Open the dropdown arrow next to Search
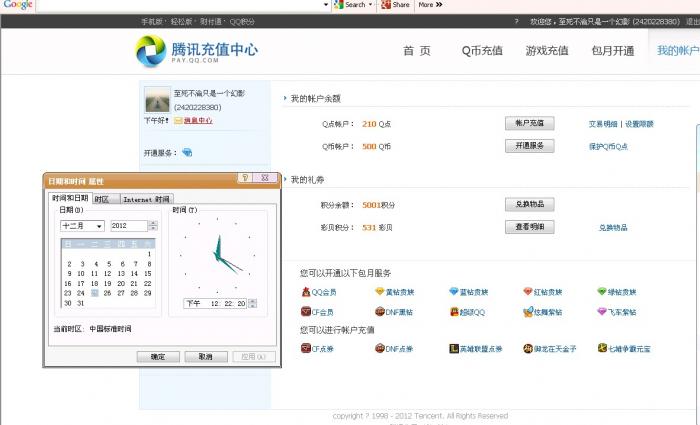 click(370, 4)
